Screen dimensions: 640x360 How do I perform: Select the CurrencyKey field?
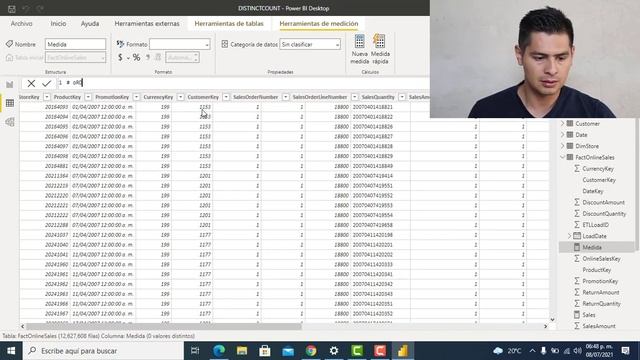[598, 169]
